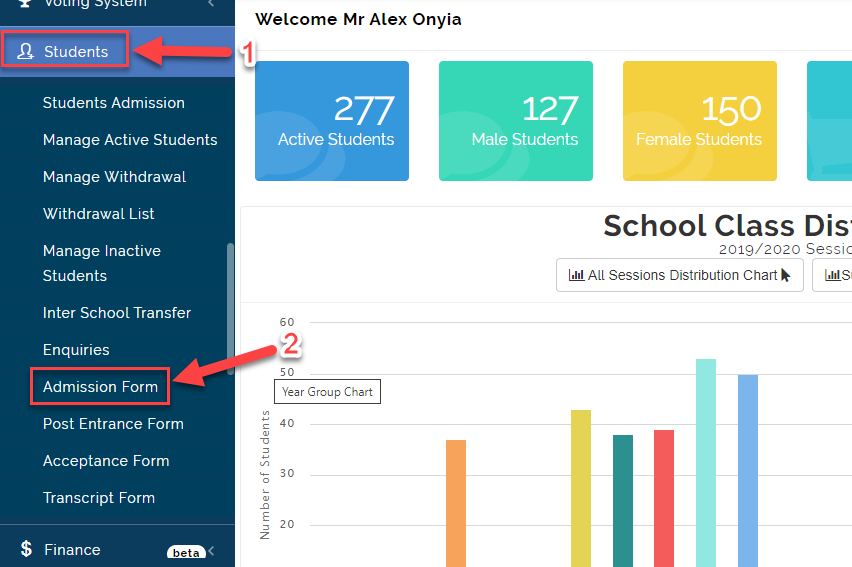Click the 'Welcome Mr Alex Onyia' heading

(358, 19)
